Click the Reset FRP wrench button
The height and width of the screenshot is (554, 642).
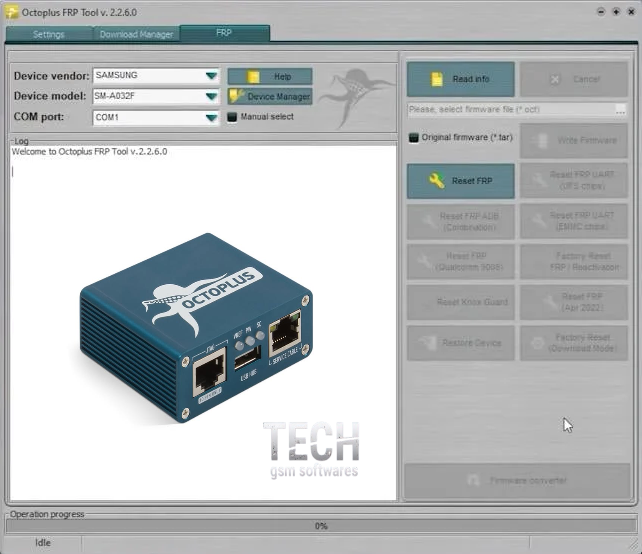point(461,181)
